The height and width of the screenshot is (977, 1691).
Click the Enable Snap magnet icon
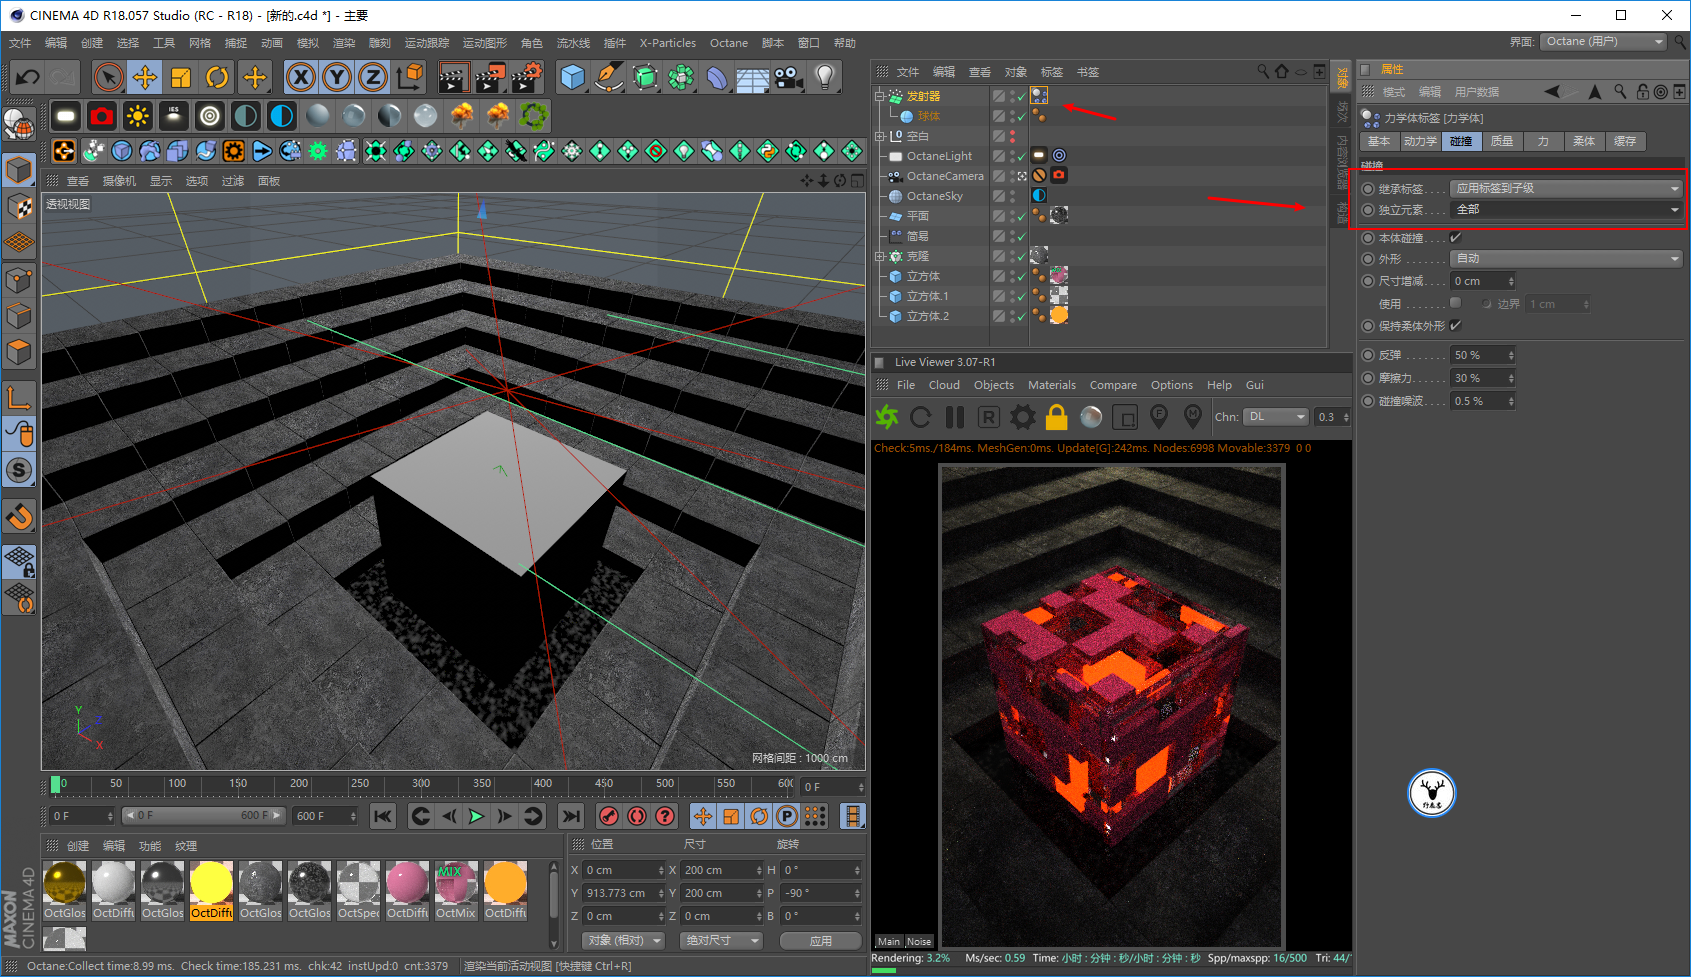[x=19, y=518]
